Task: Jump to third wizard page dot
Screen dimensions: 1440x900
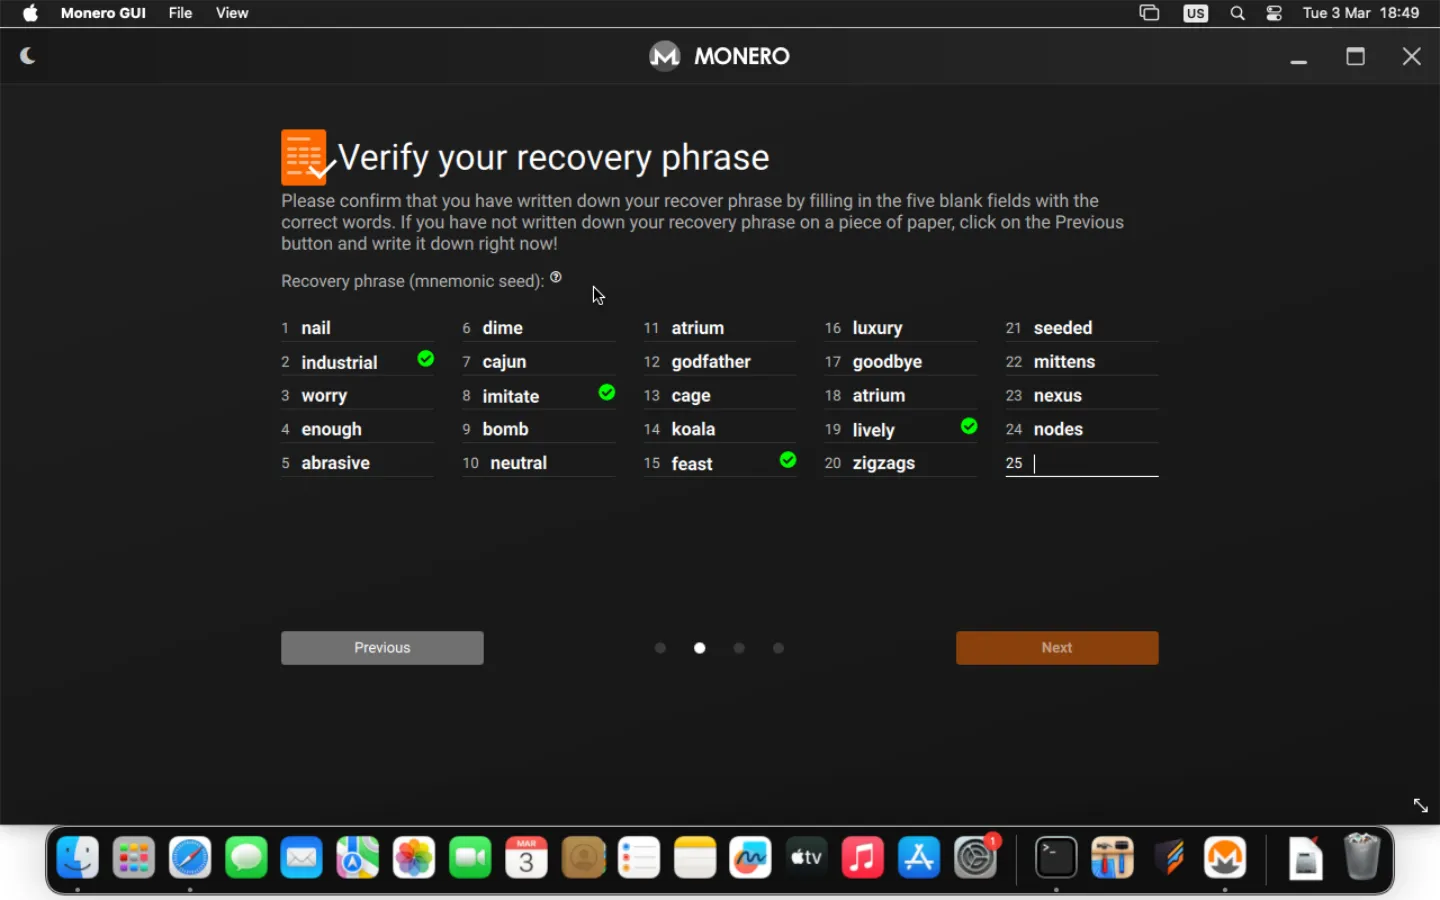Action: (x=739, y=648)
